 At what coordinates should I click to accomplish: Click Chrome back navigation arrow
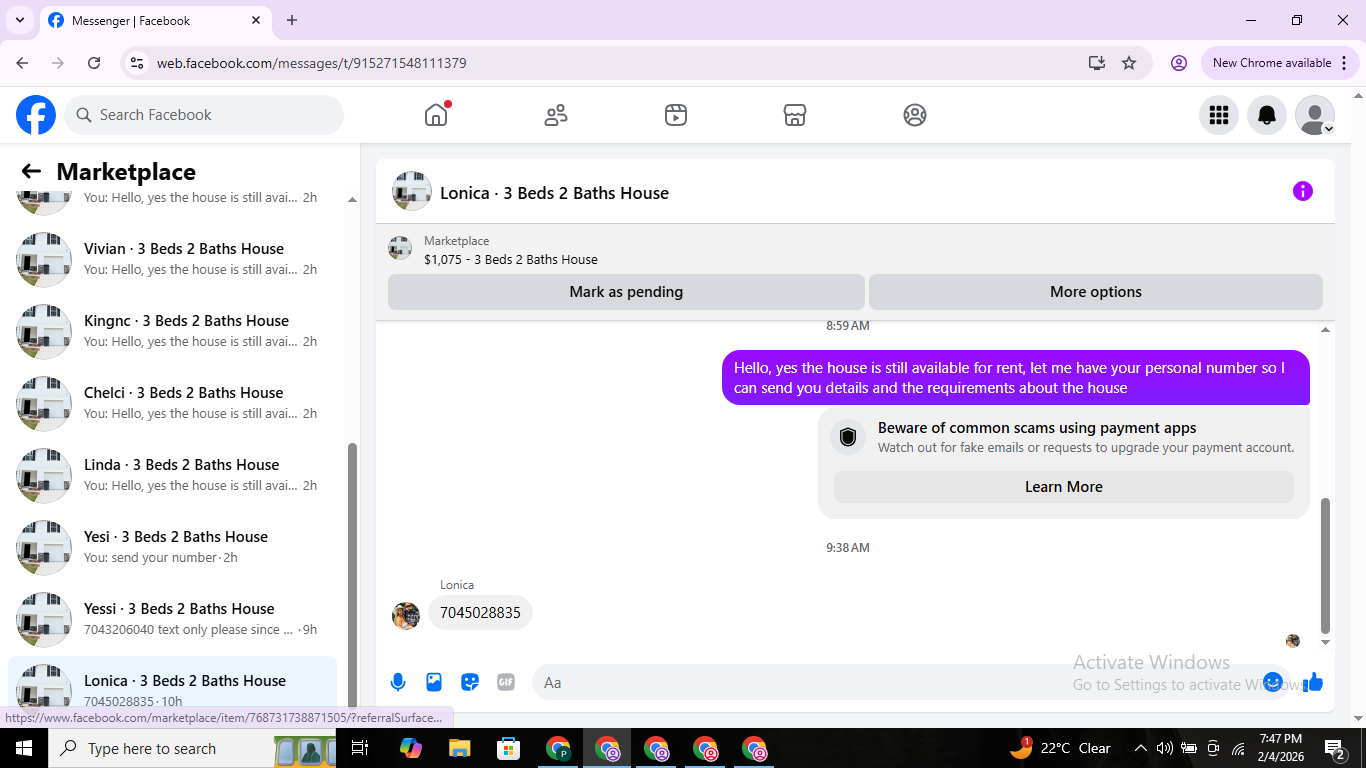pos(22,63)
